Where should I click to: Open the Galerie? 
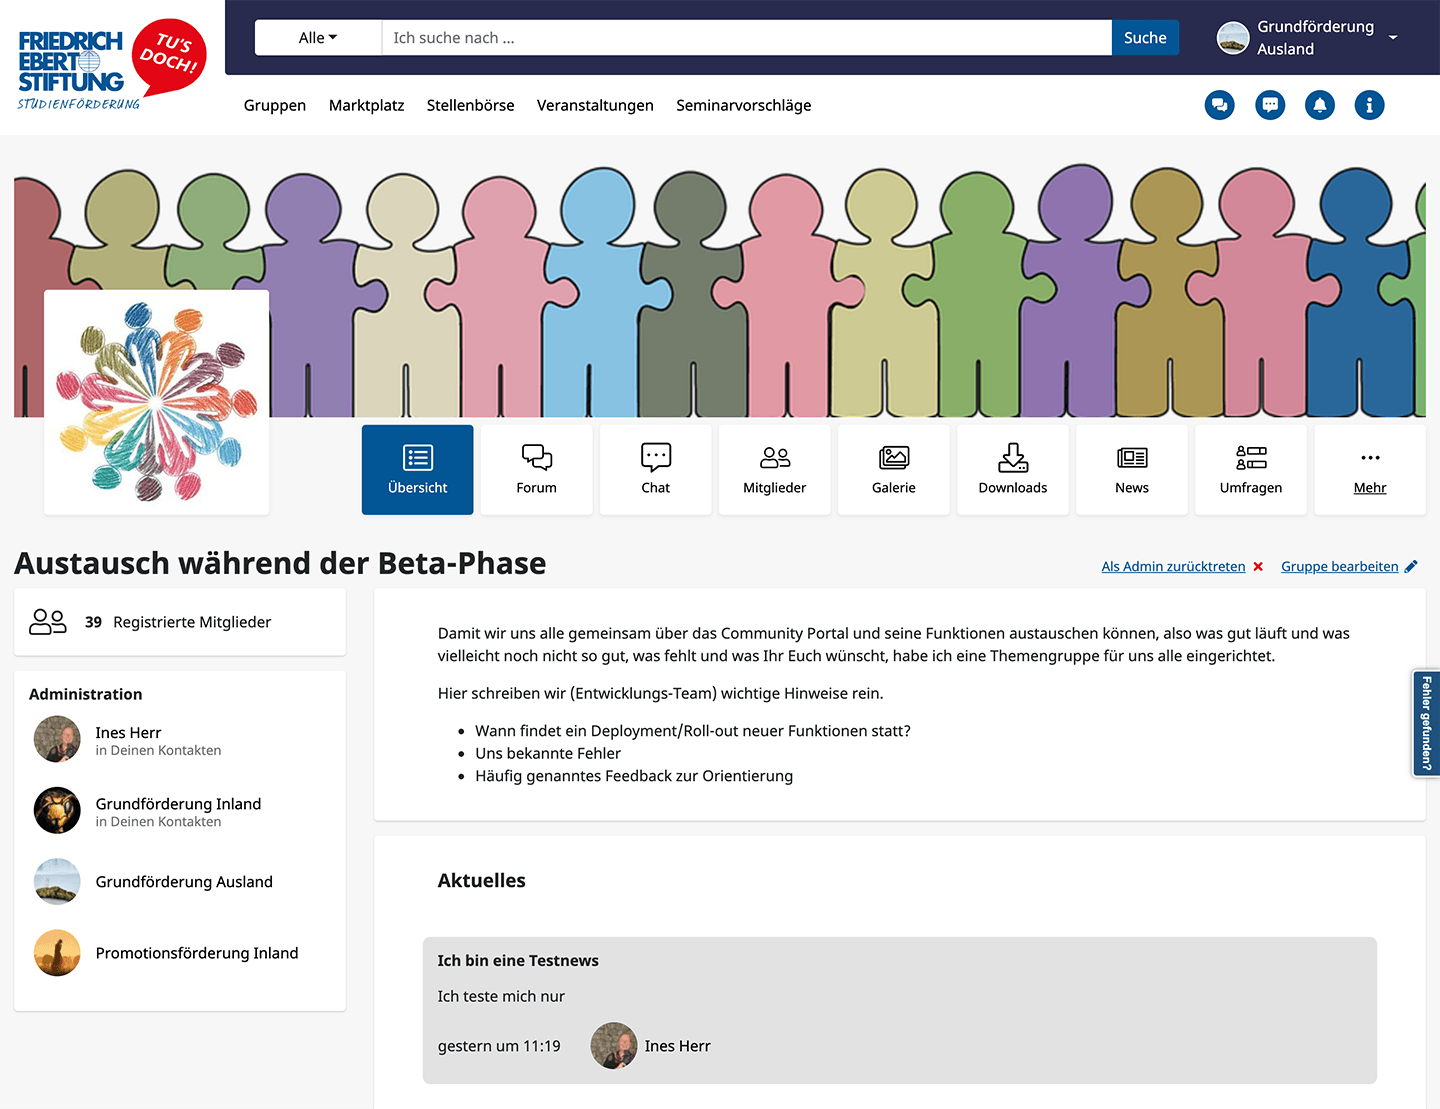(x=893, y=470)
